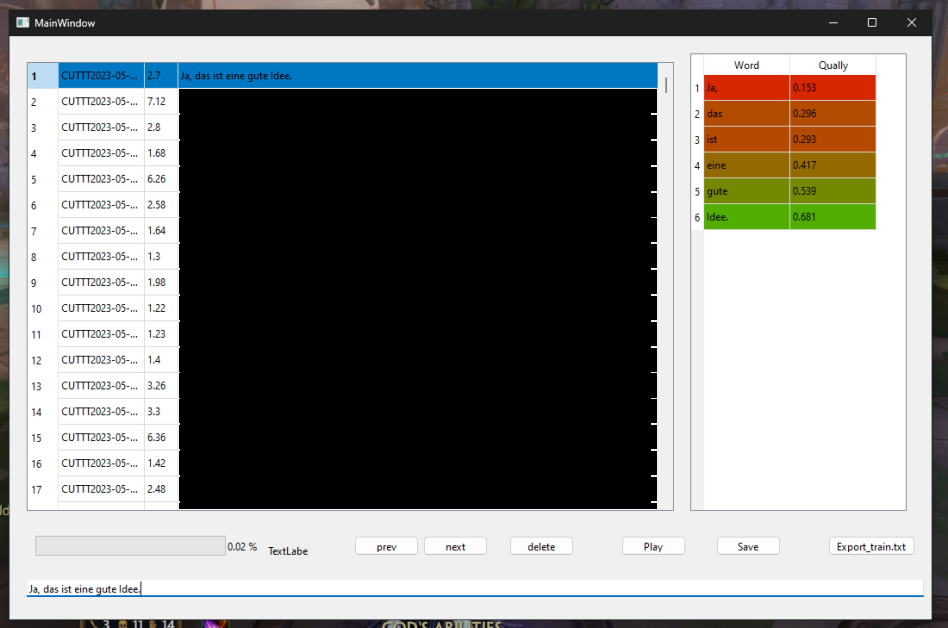Play the selected audio clip
This screenshot has height=628, width=948.
pyautogui.click(x=653, y=546)
